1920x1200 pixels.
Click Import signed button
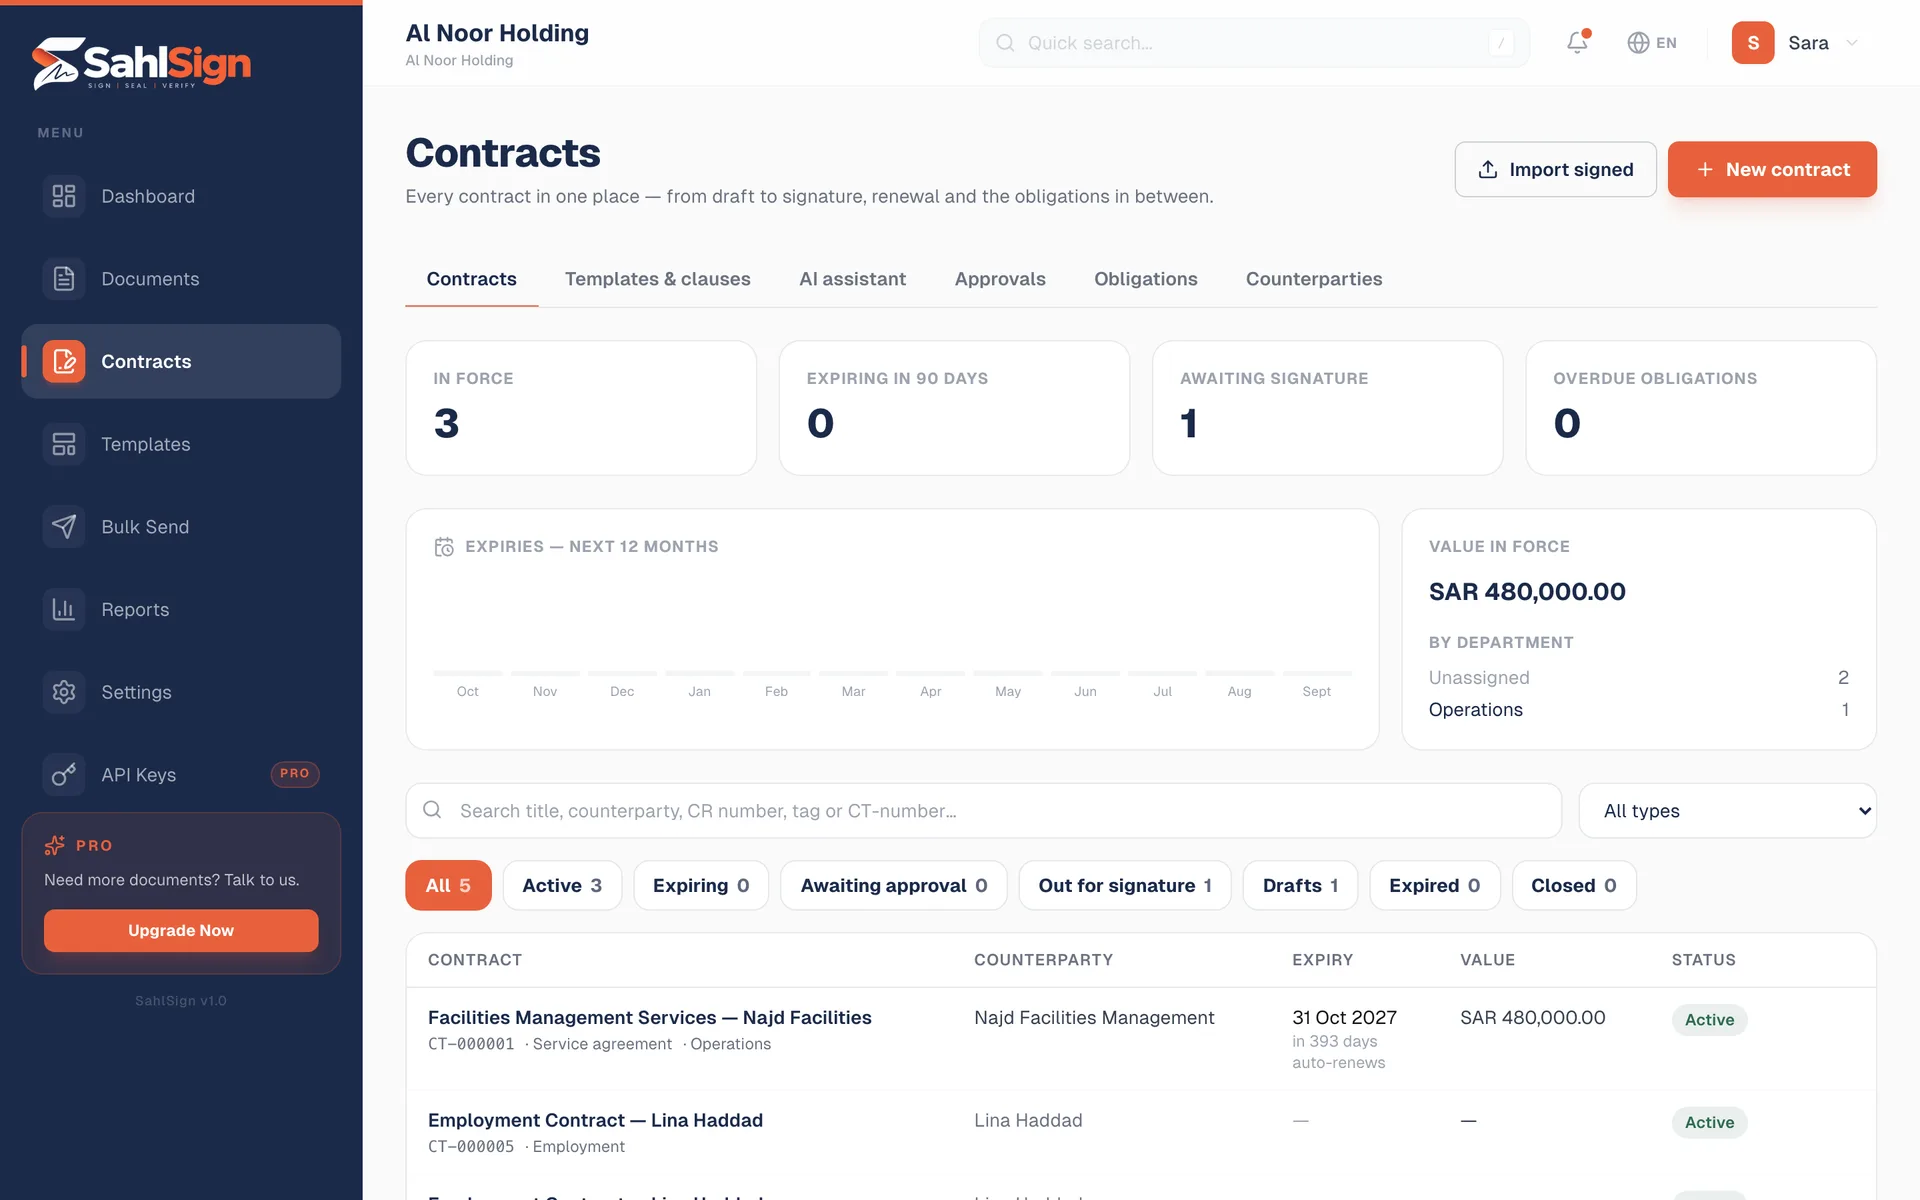pos(1555,169)
